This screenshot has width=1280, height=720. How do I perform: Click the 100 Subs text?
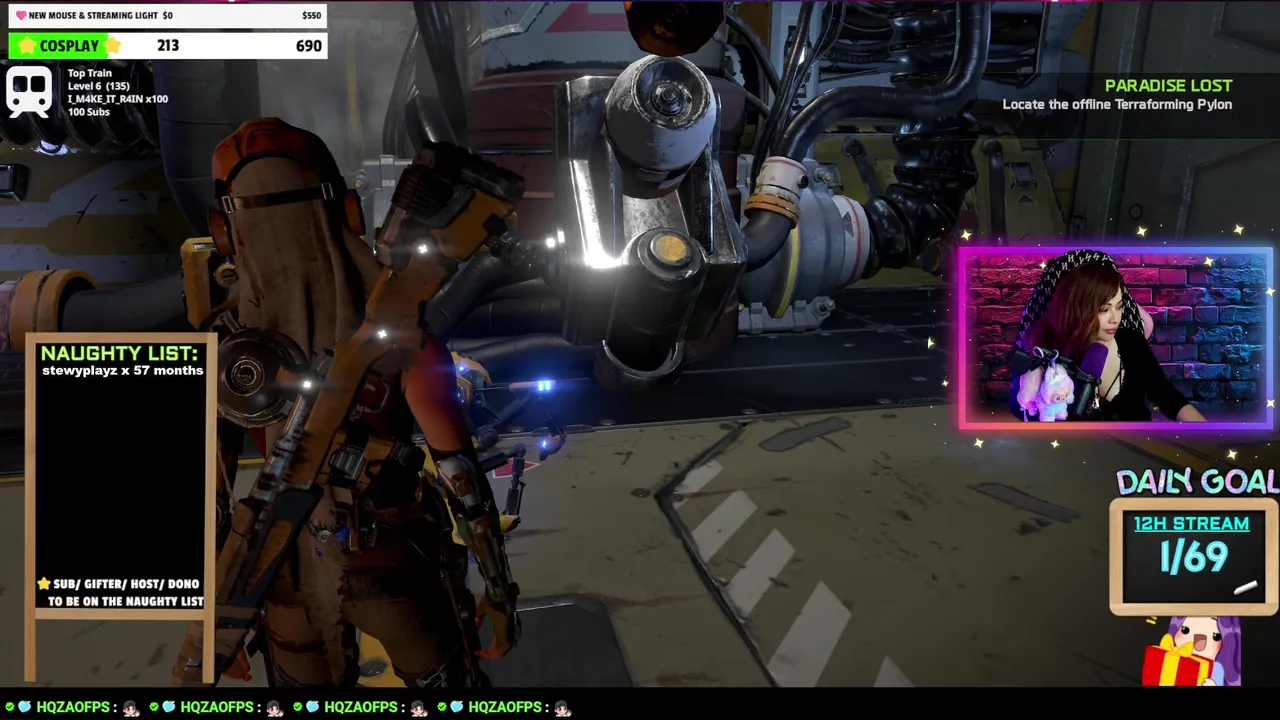[x=89, y=112]
